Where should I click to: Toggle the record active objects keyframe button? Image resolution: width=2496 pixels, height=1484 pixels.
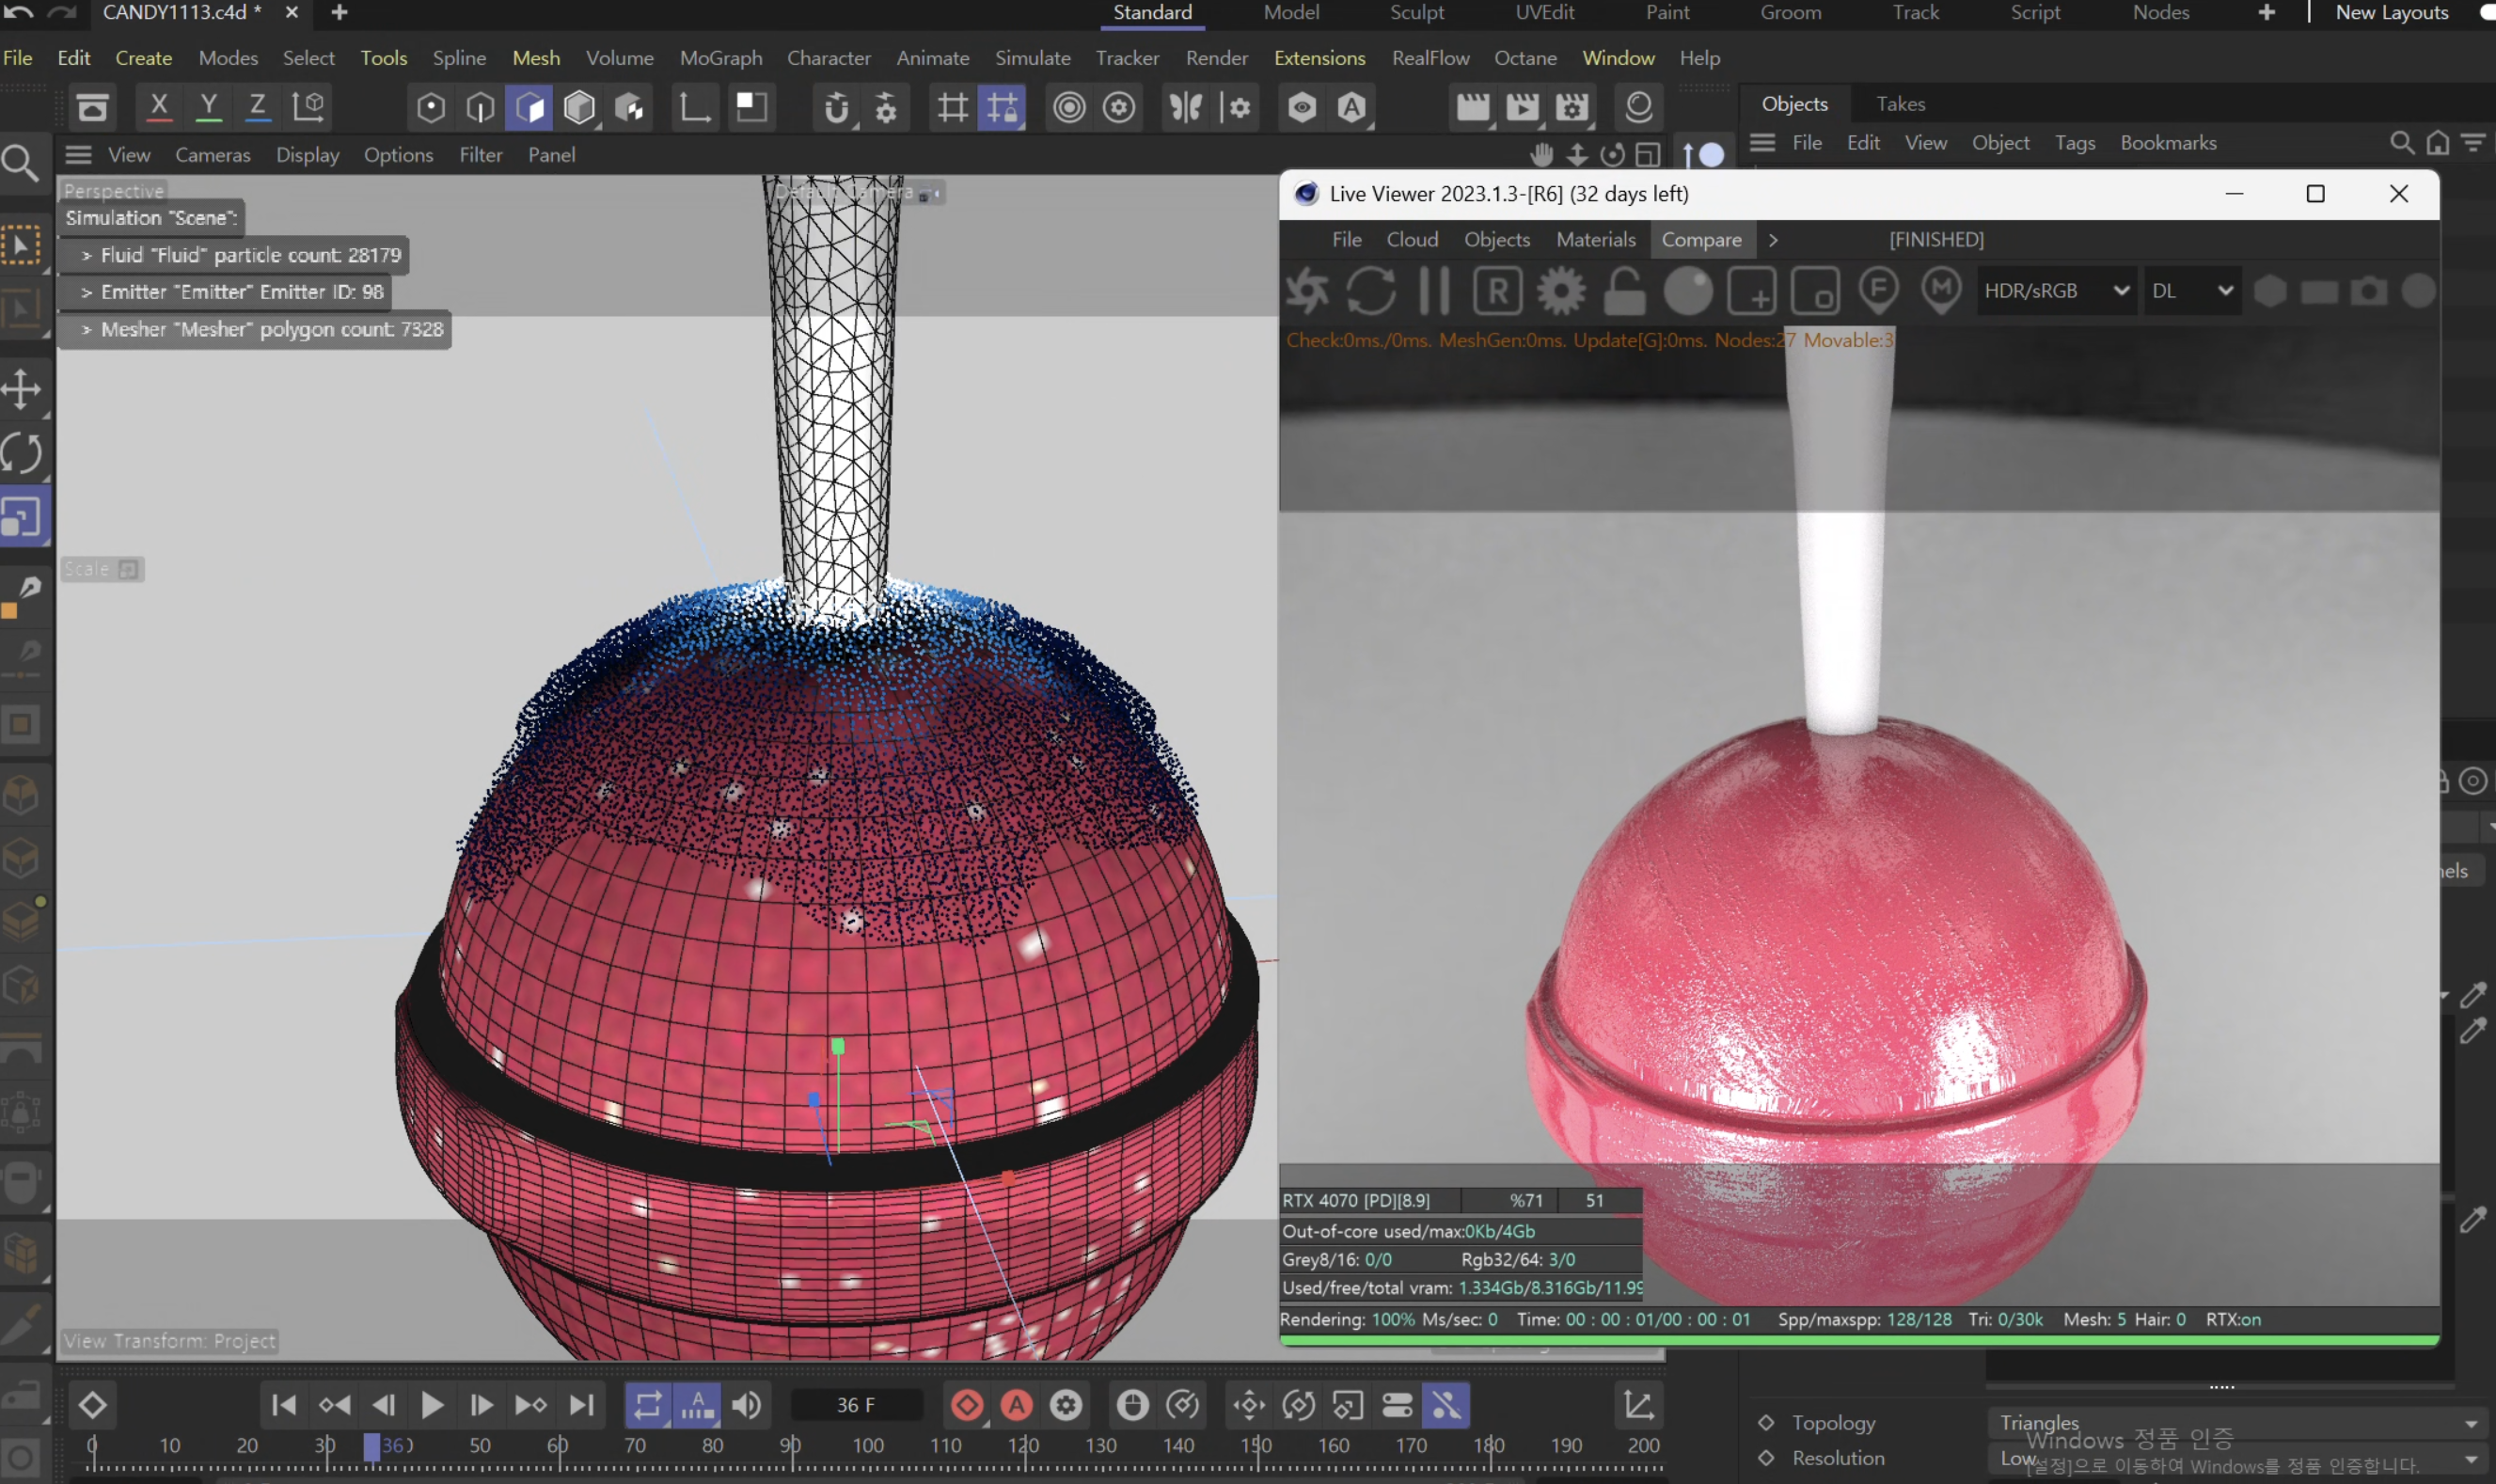[x=967, y=1405]
